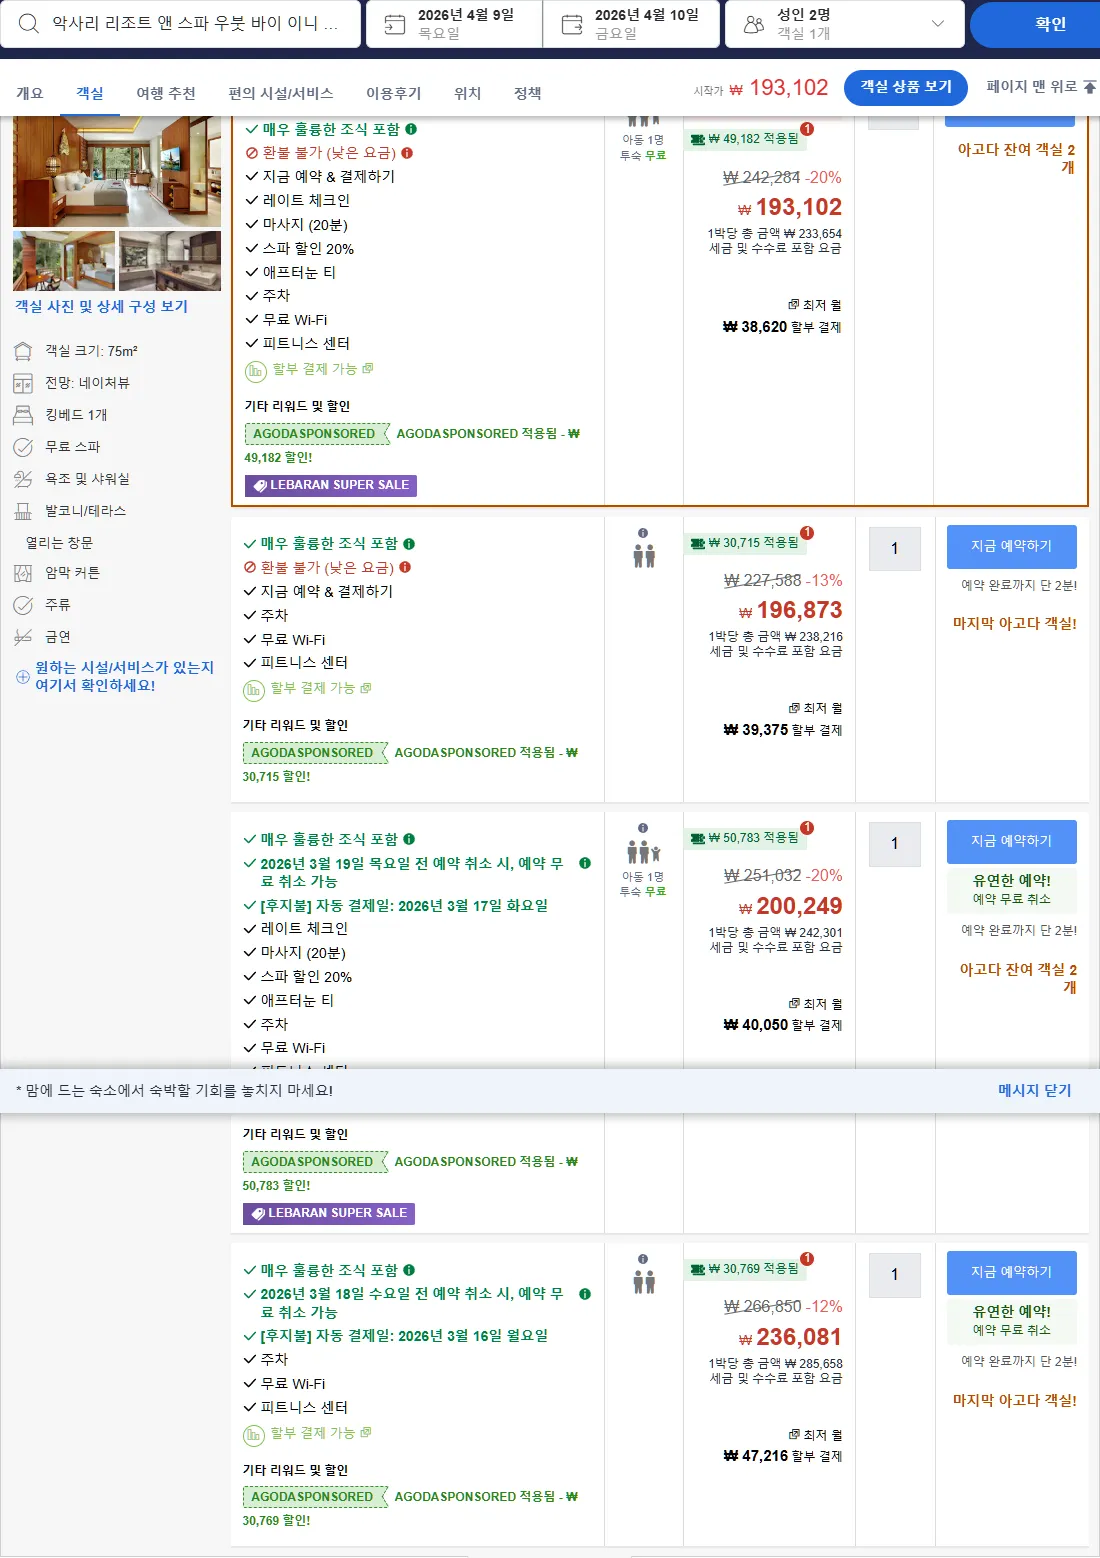Click the no-smoking 금연 icon
Viewport: 1100px width, 1558px height.
point(23,637)
